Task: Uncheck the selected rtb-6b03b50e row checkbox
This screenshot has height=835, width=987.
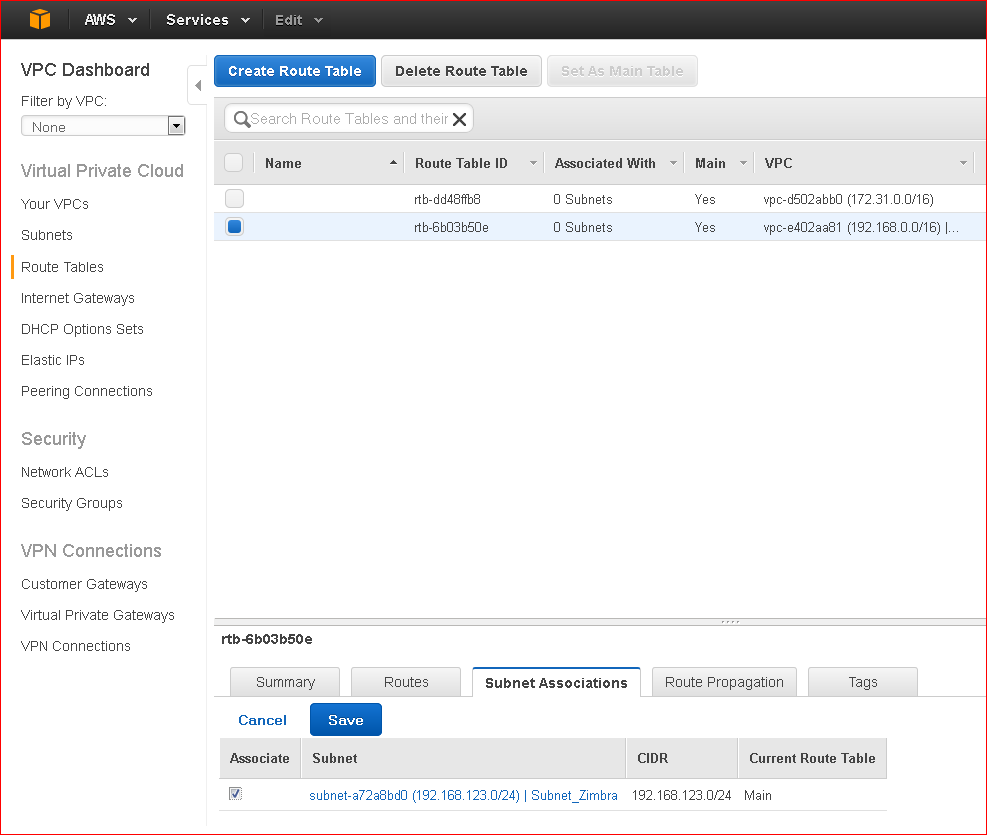Action: [234, 227]
